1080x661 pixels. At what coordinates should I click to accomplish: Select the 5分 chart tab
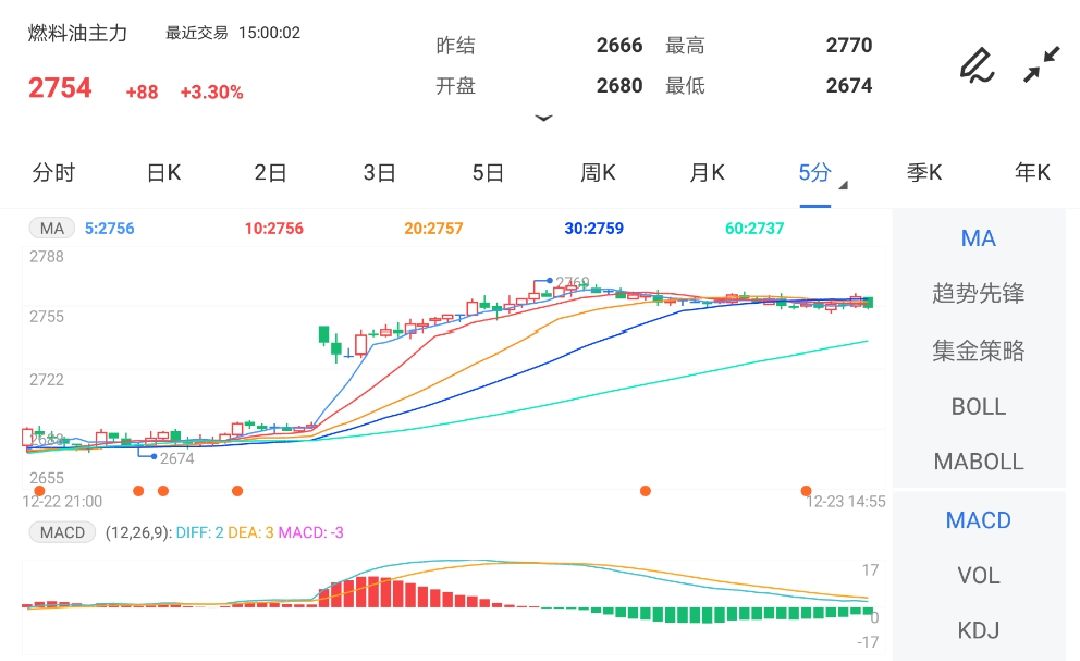click(x=815, y=173)
